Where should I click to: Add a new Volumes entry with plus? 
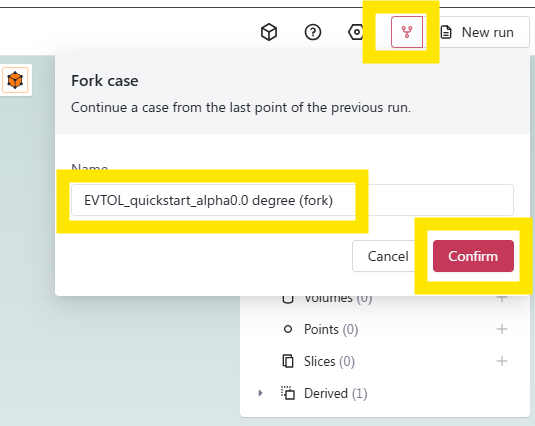pyautogui.click(x=501, y=298)
